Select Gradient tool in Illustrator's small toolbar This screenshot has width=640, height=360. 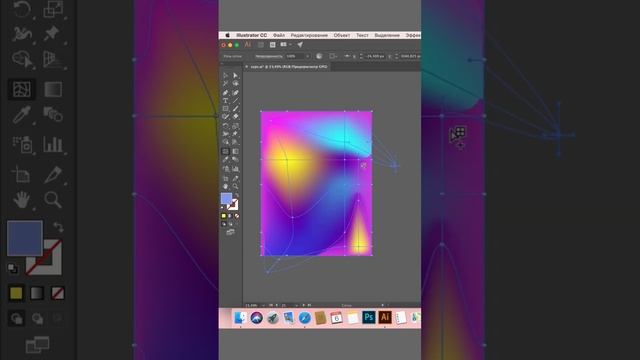click(236, 151)
